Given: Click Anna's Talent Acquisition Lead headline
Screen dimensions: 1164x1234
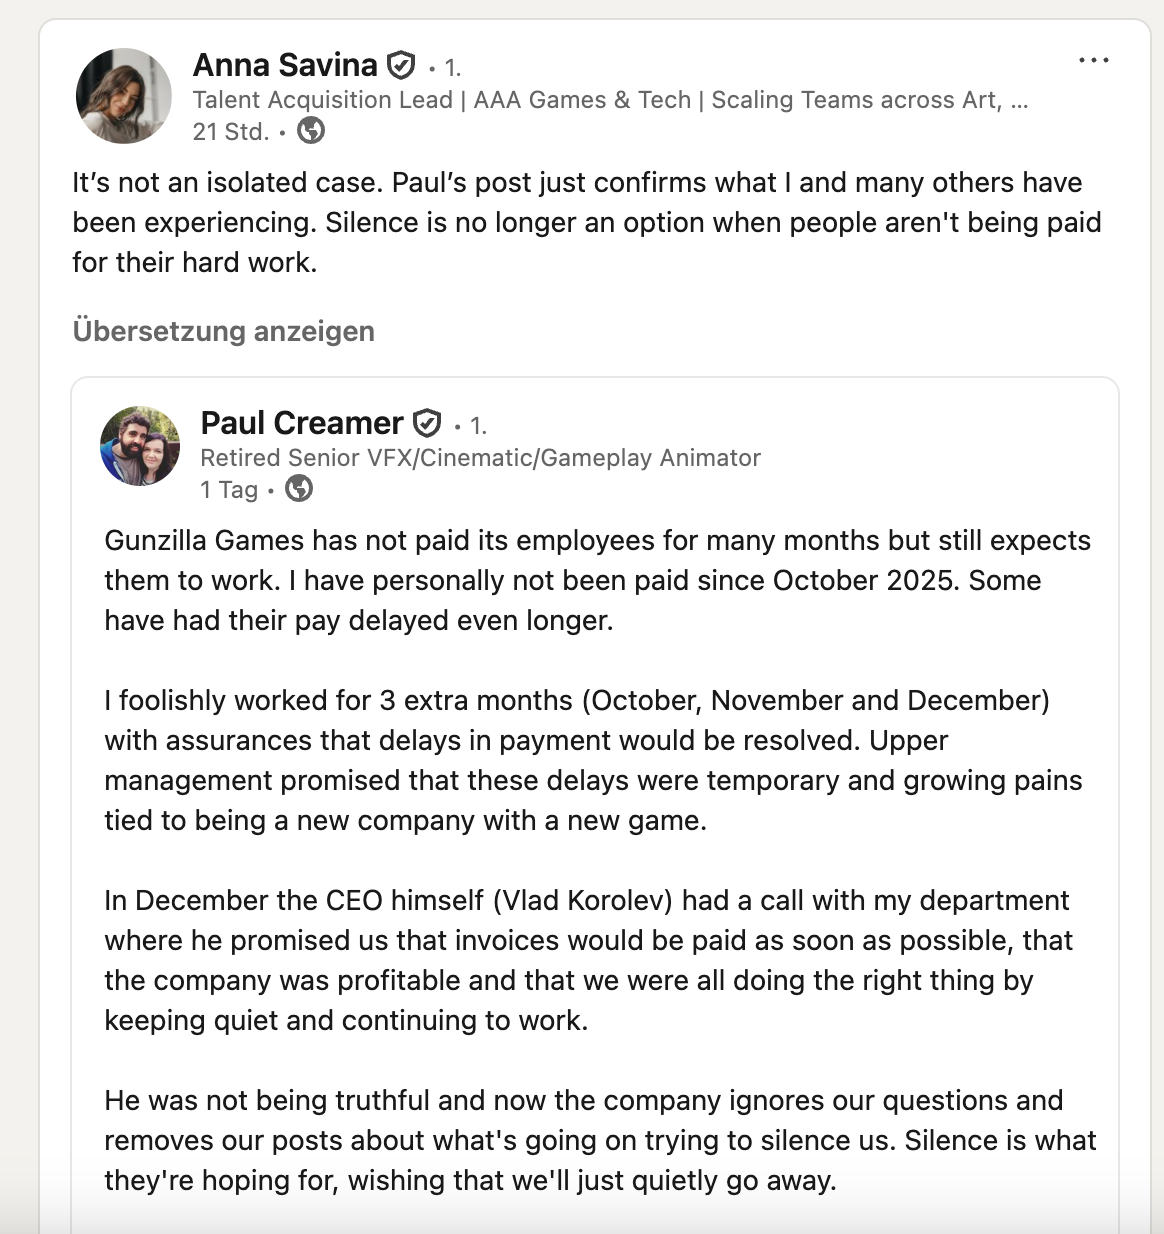Looking at the screenshot, I should tap(610, 100).
